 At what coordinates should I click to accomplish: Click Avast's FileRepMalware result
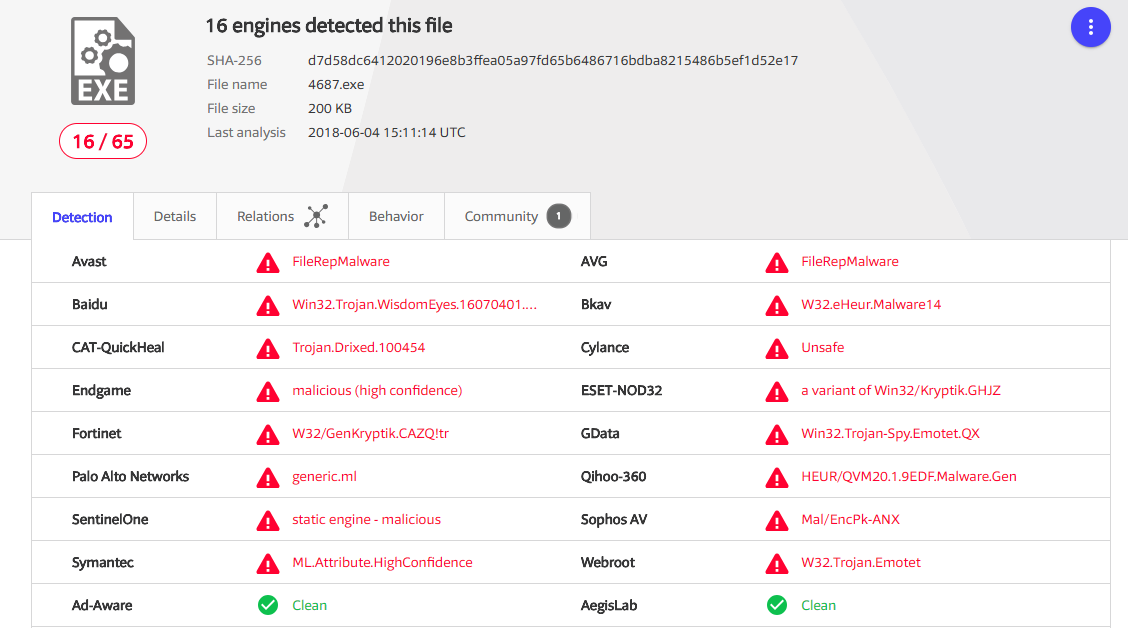point(341,261)
